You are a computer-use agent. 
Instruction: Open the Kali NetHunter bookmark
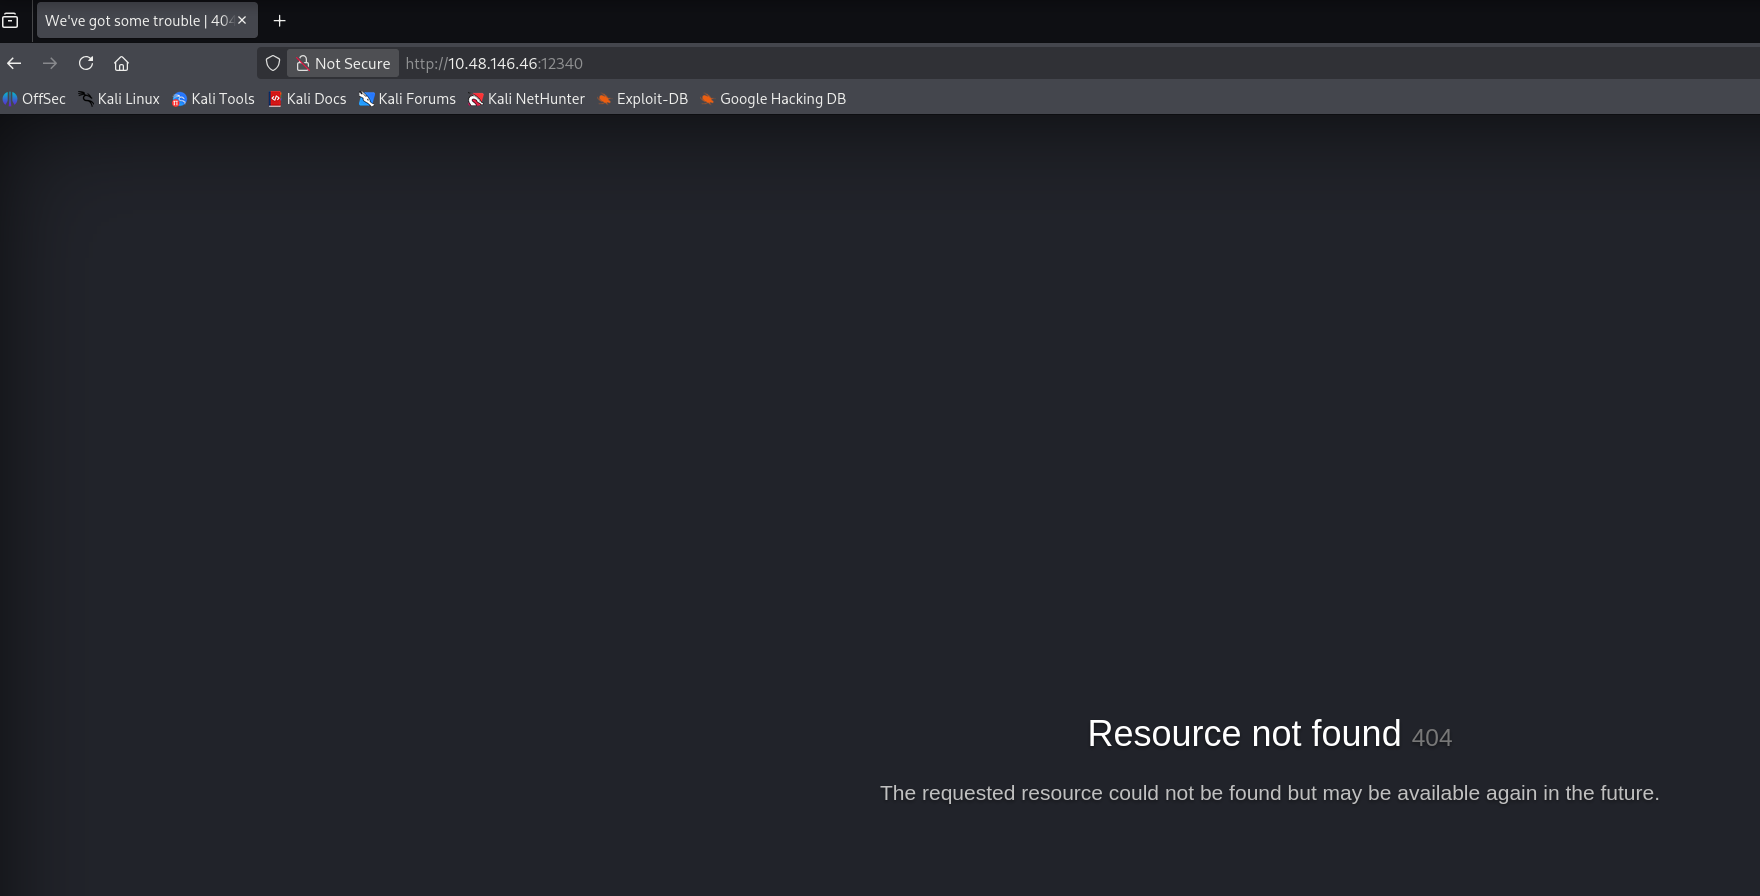click(527, 99)
